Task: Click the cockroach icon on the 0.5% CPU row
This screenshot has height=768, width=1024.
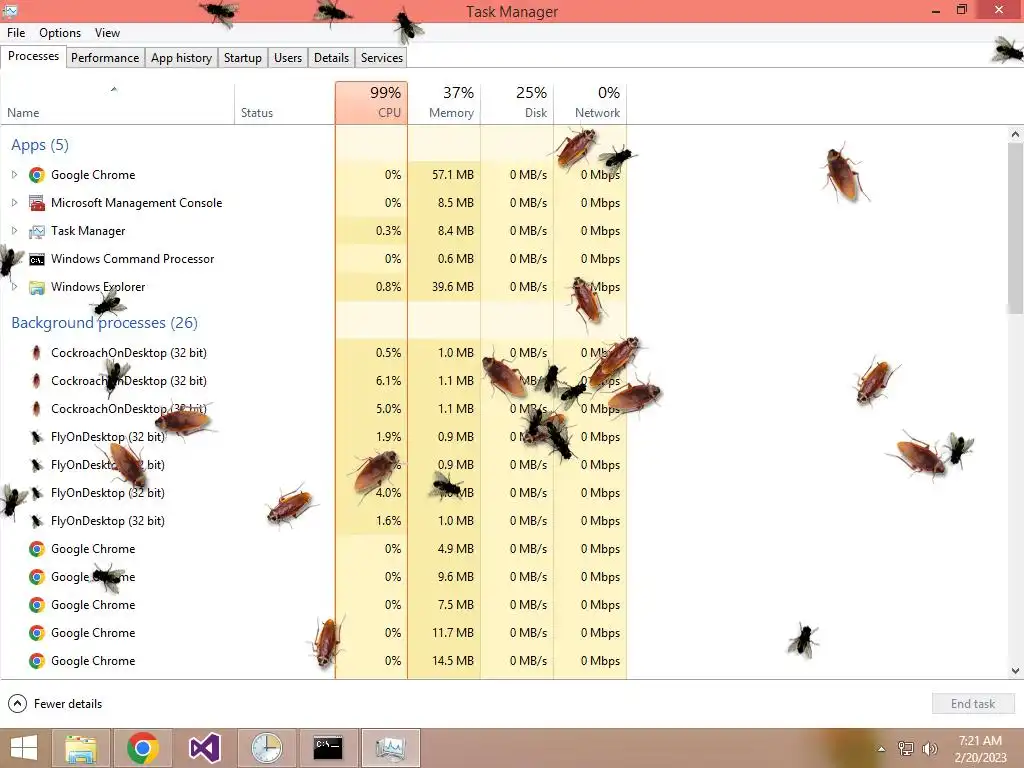Action: [37, 353]
